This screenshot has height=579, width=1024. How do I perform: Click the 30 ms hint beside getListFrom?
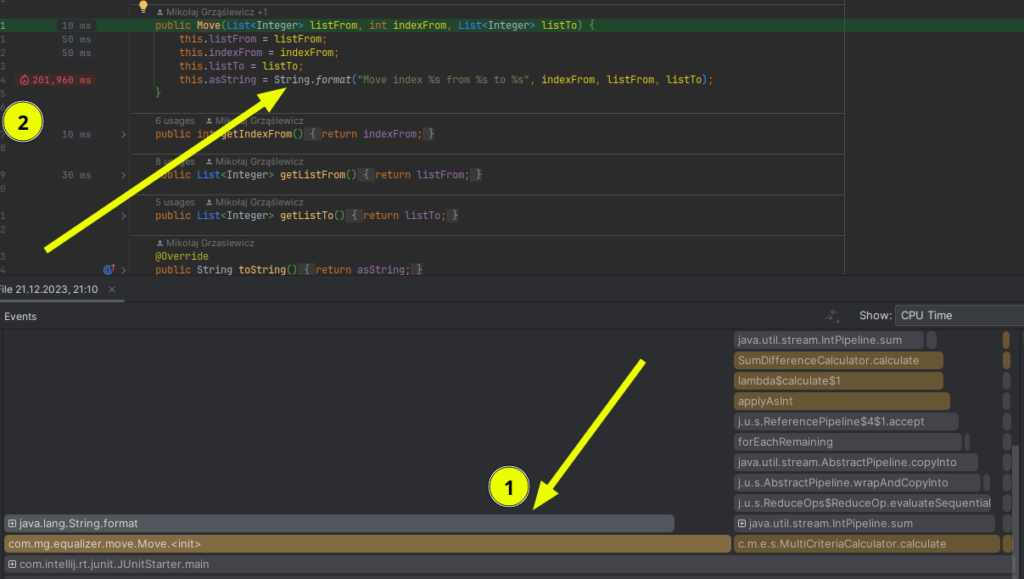(76, 175)
